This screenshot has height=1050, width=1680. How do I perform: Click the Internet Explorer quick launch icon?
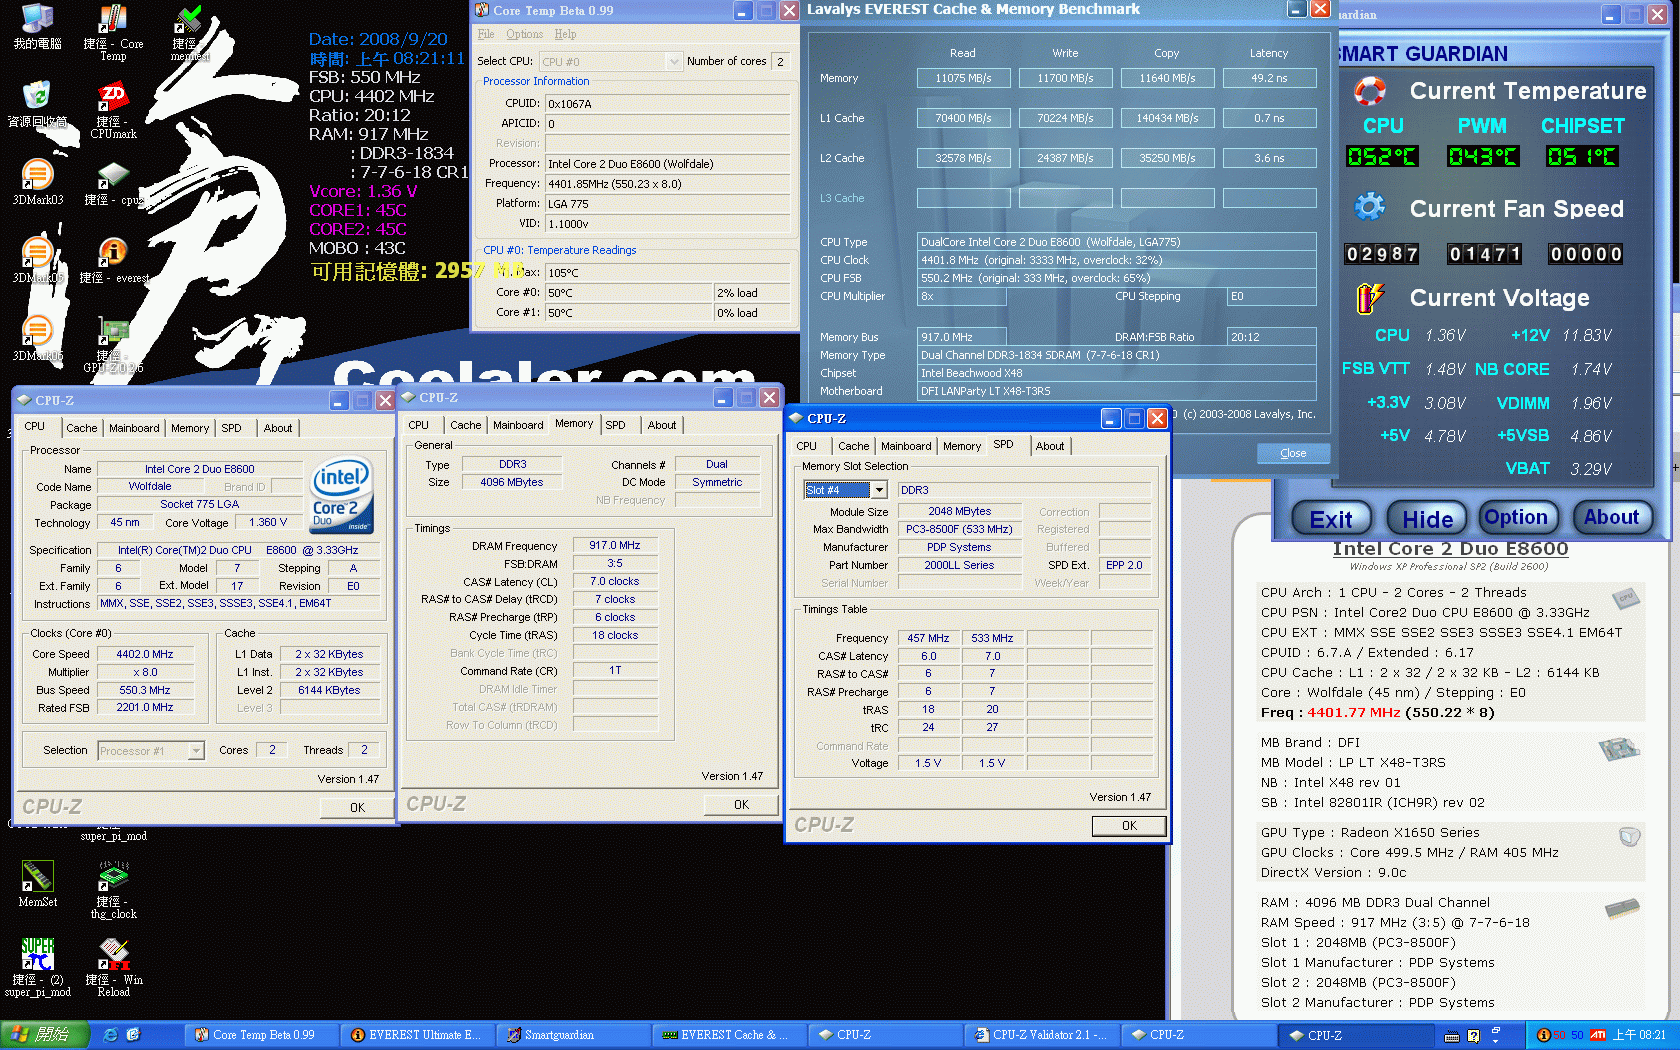tap(111, 1035)
